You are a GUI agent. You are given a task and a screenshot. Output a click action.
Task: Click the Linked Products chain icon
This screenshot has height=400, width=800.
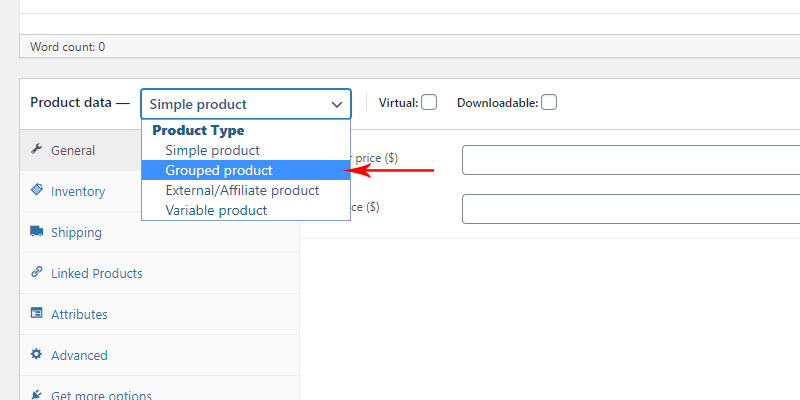tap(36, 272)
